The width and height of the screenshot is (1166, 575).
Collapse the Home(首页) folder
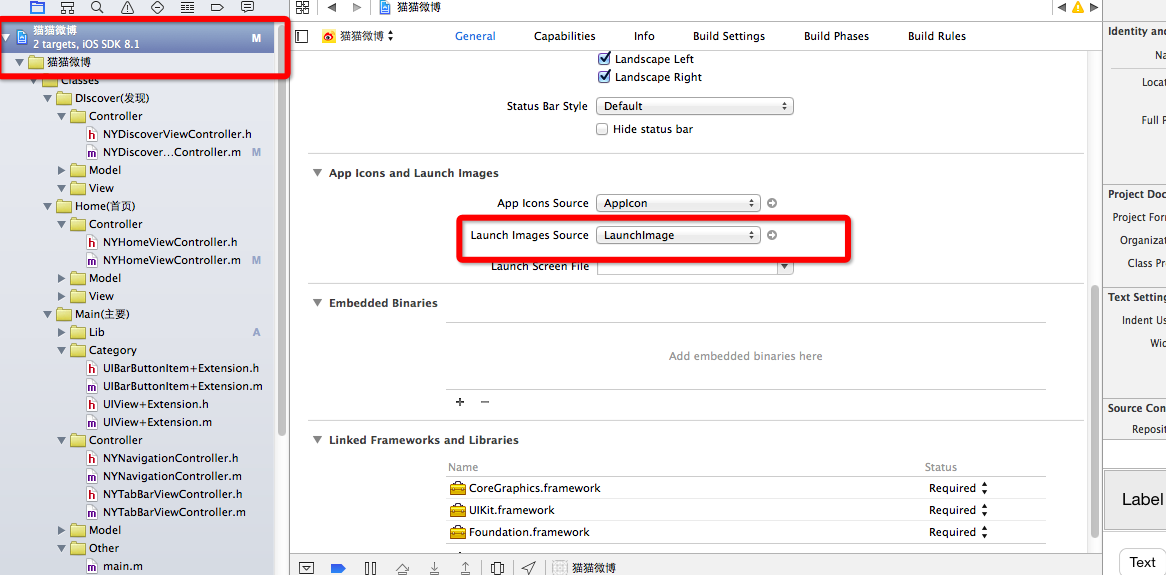click(48, 206)
